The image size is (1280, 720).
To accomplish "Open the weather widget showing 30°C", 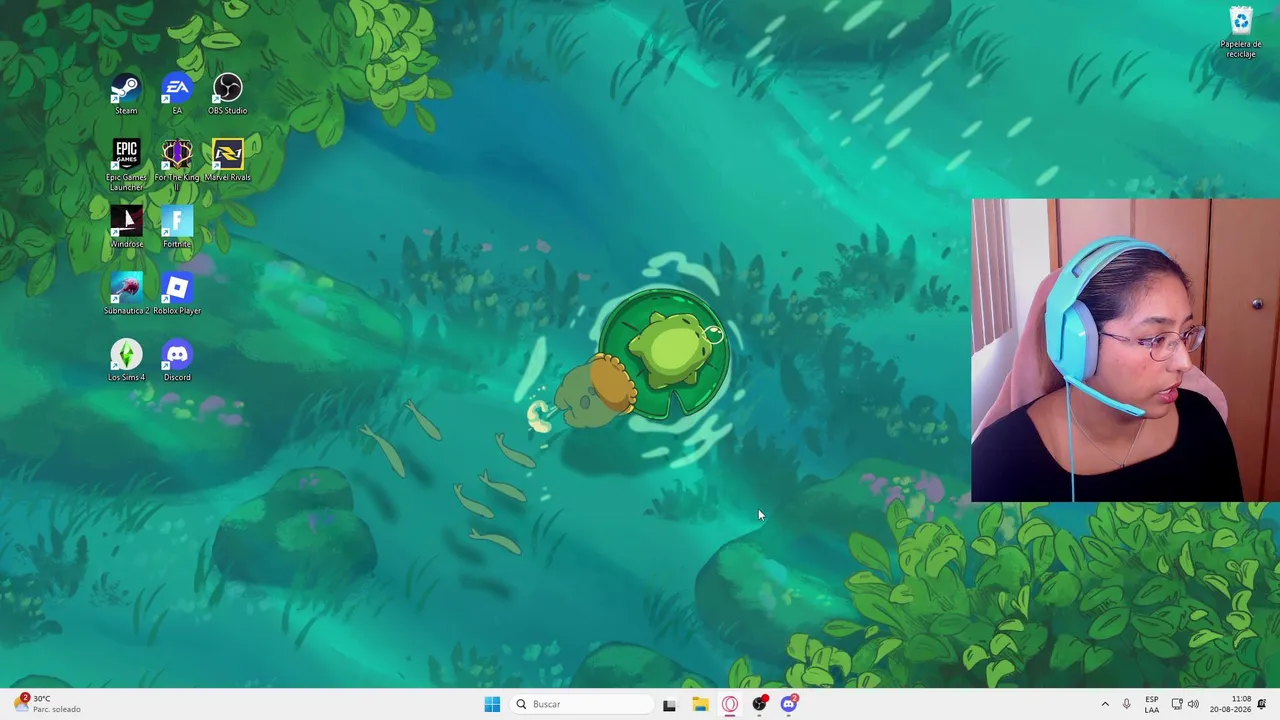I will [47, 704].
